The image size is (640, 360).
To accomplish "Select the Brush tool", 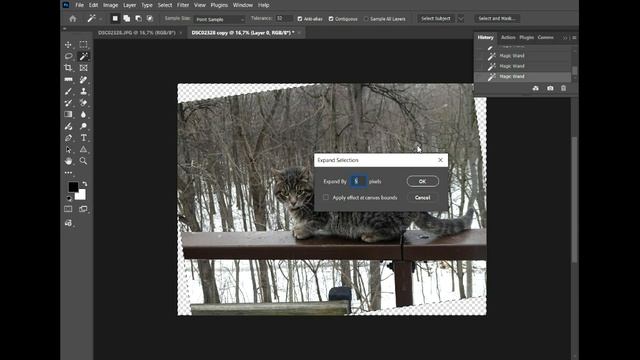I will [x=68, y=91].
